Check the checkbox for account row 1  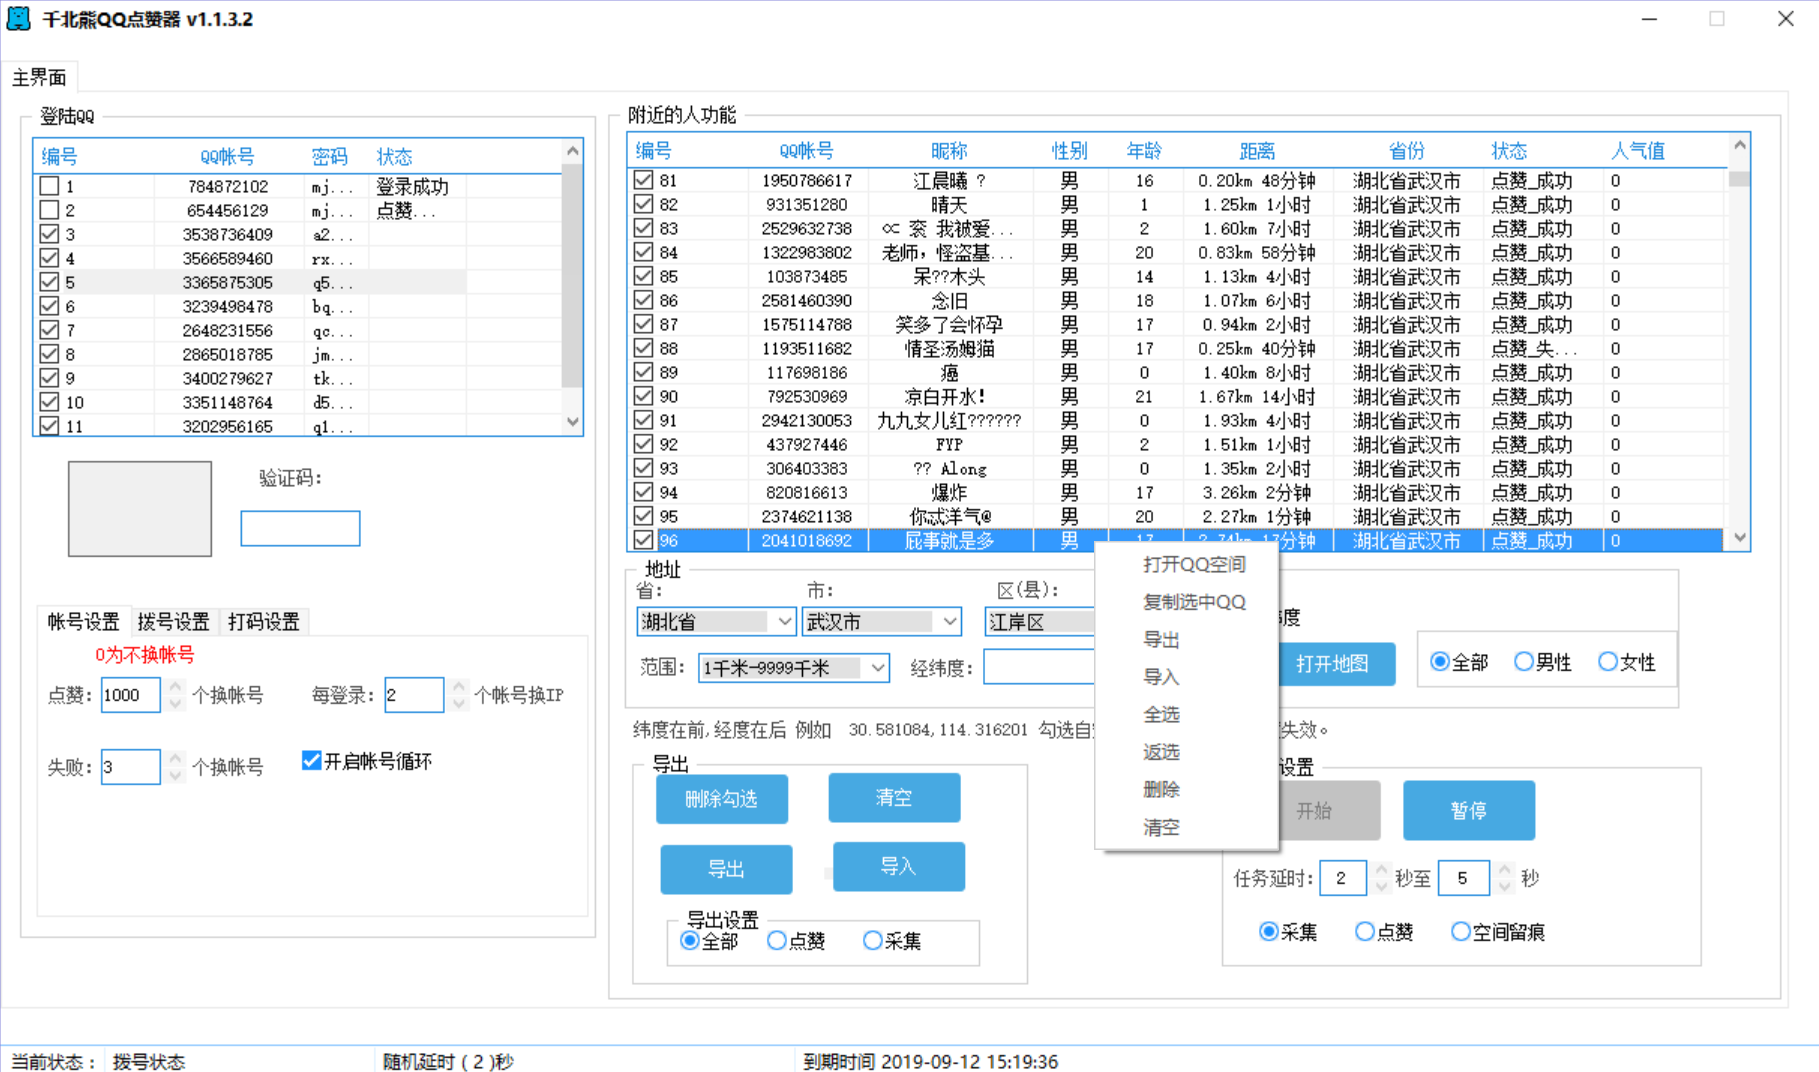[49, 186]
